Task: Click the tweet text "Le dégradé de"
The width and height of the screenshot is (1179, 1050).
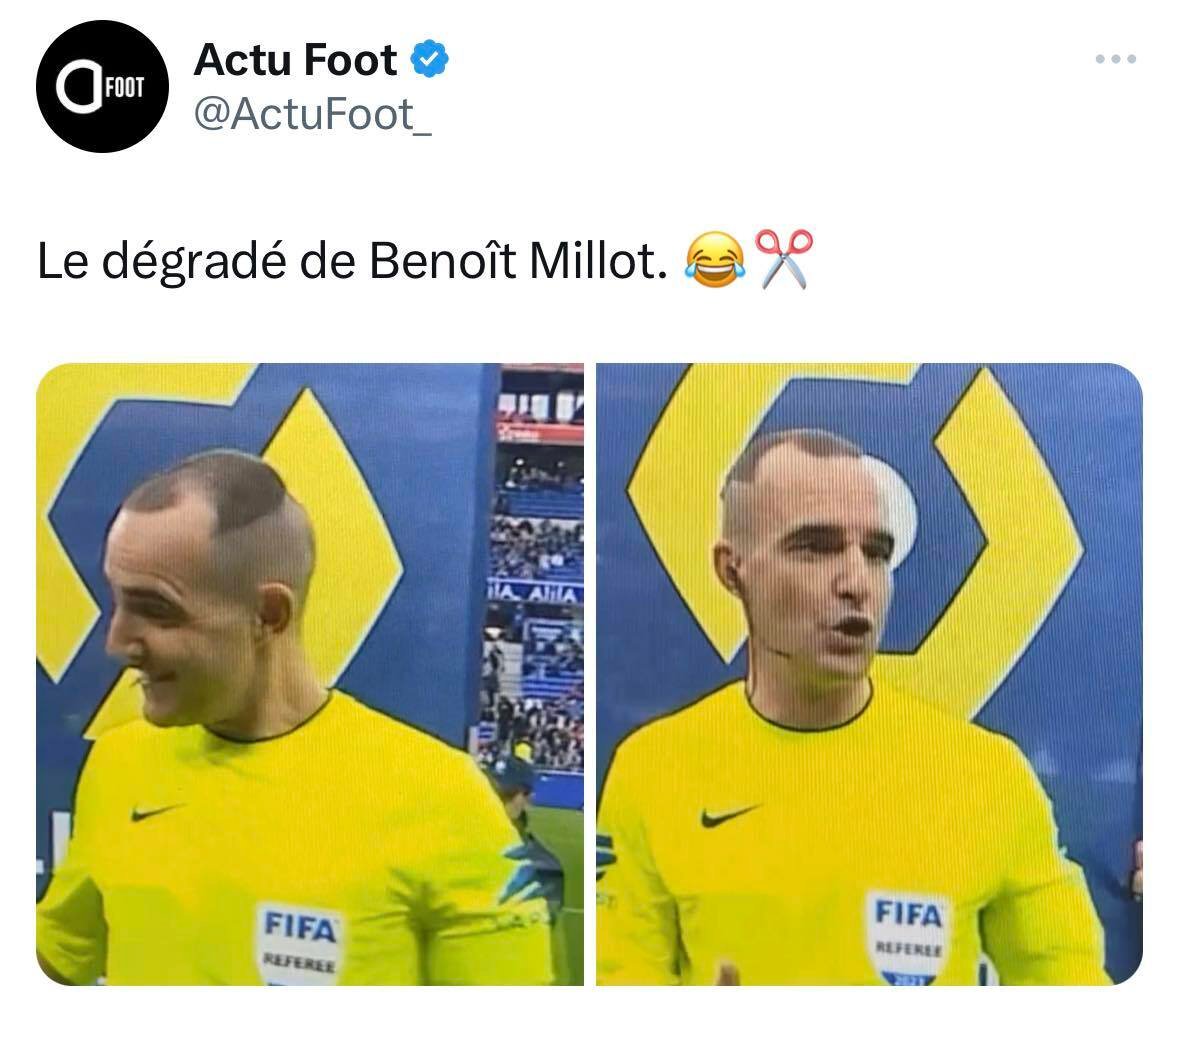Action: [197, 261]
